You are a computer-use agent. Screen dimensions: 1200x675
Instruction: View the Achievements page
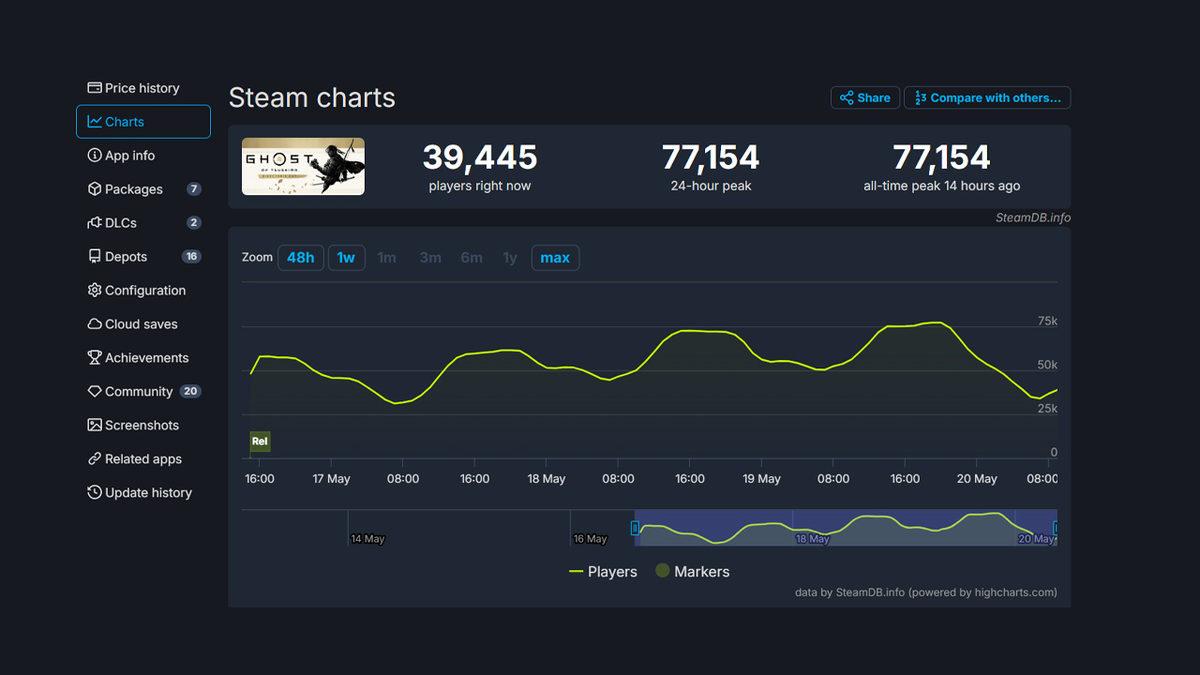[x=147, y=357]
